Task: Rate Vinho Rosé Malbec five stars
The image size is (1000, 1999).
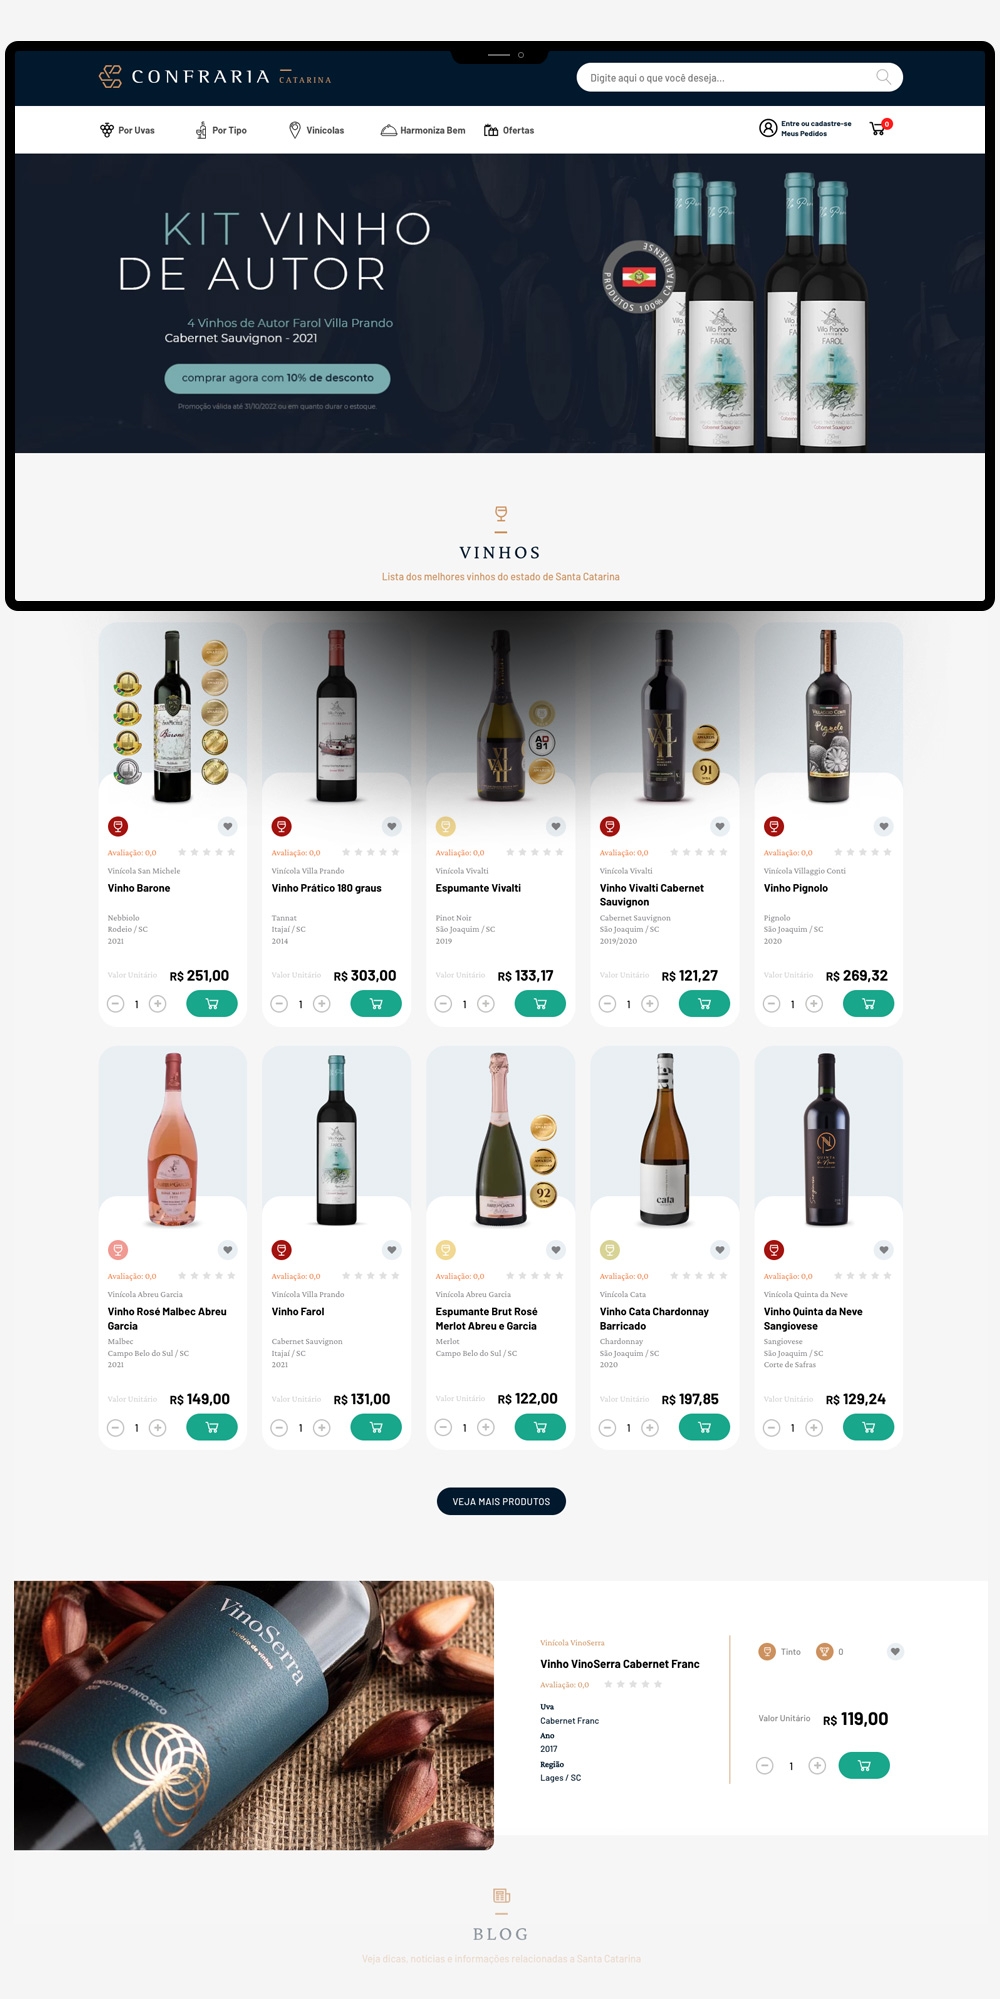Action: [231, 1276]
